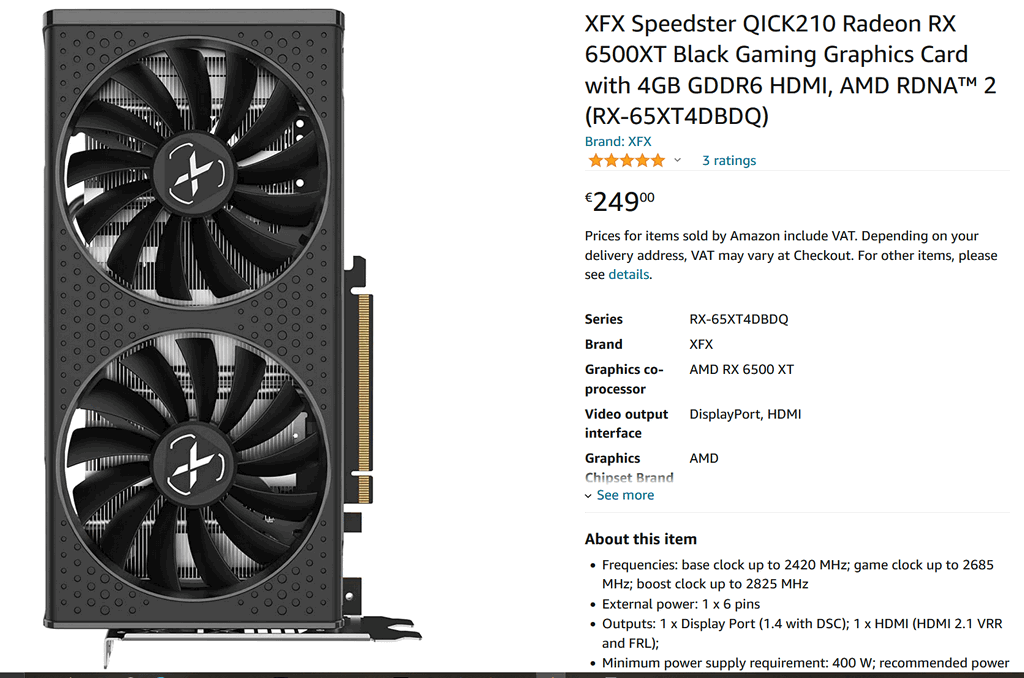Select the Series value RX-65XT4DBDQ
Viewport: 1024px width, 678px height.
pyautogui.click(x=739, y=319)
